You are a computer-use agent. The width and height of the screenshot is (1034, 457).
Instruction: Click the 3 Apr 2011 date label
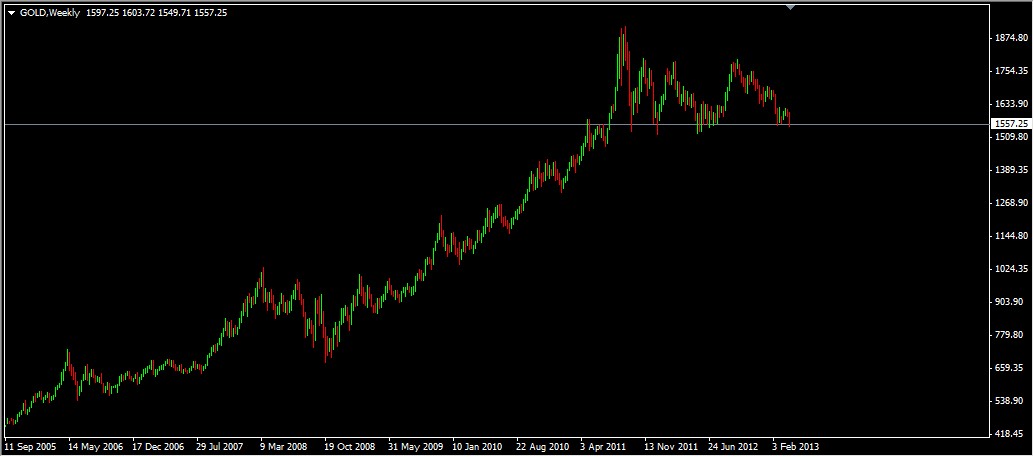click(x=608, y=447)
